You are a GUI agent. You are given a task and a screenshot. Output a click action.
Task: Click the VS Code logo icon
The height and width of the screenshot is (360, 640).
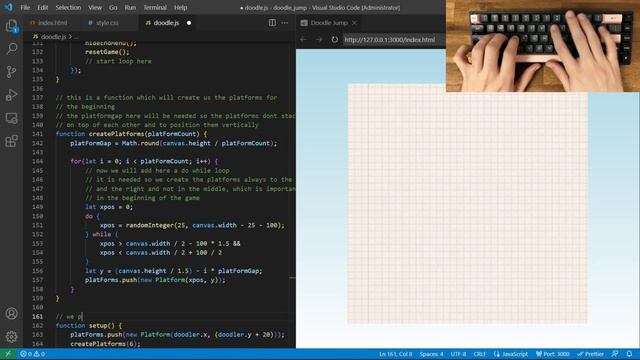pos(9,7)
